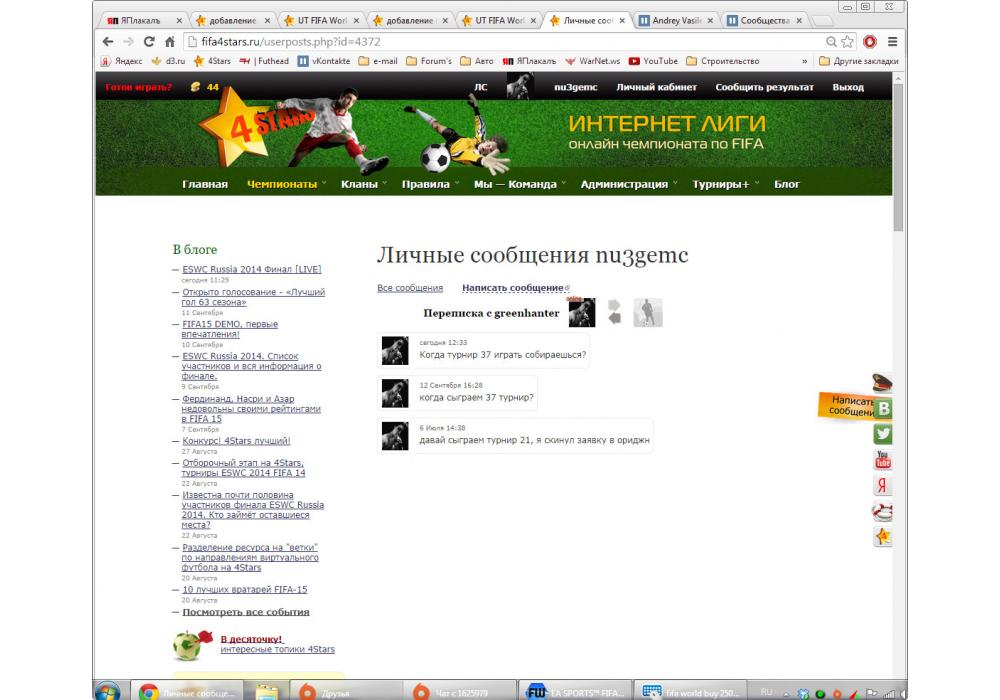Screen dimensions: 1000x700
Task: Expand the Чемпионаты navigation dropdown
Action: pyautogui.click(x=287, y=184)
